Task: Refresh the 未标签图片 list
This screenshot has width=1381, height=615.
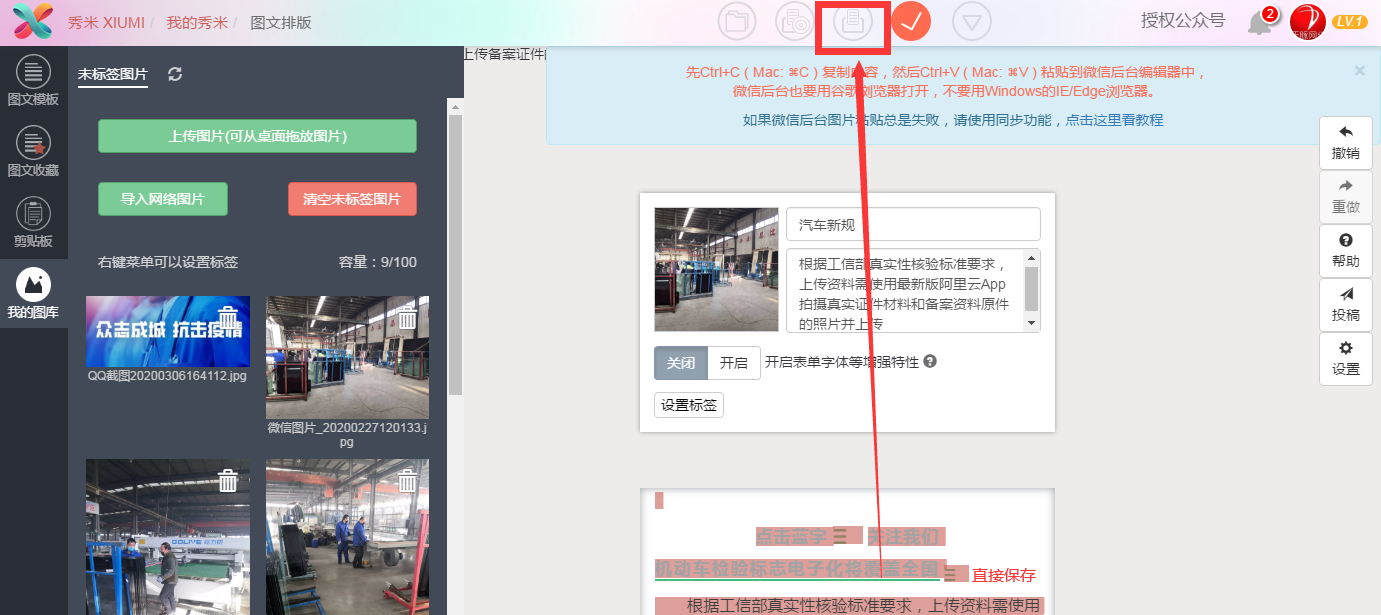Action: click(175, 74)
